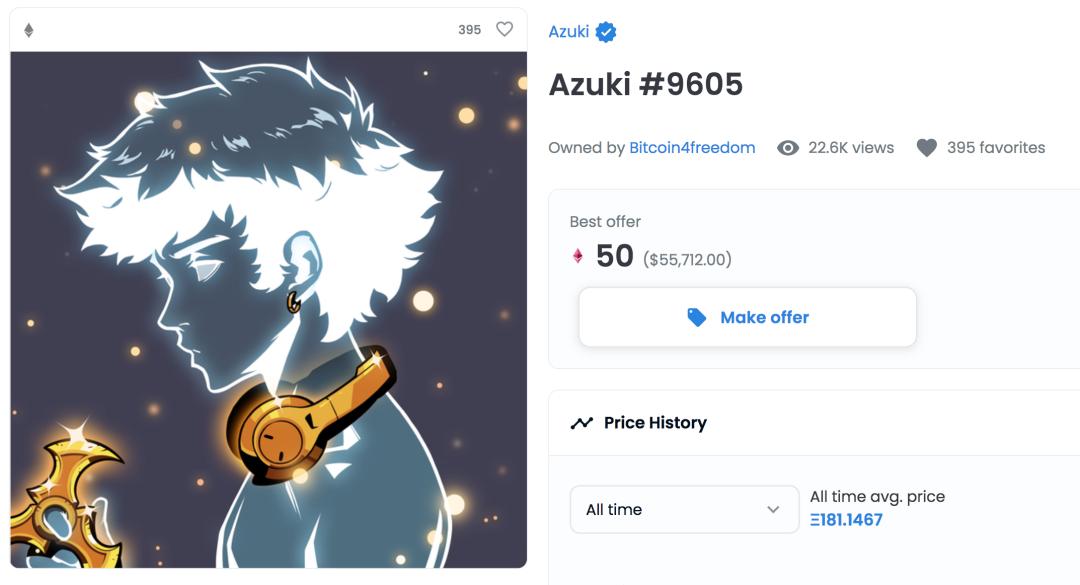
Task: Click the red Ethereum icon by the best offer
Action: tap(578, 256)
